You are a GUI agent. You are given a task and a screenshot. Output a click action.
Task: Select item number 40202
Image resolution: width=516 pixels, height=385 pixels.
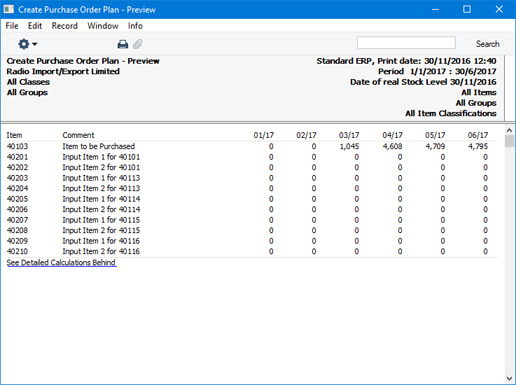coord(17,167)
